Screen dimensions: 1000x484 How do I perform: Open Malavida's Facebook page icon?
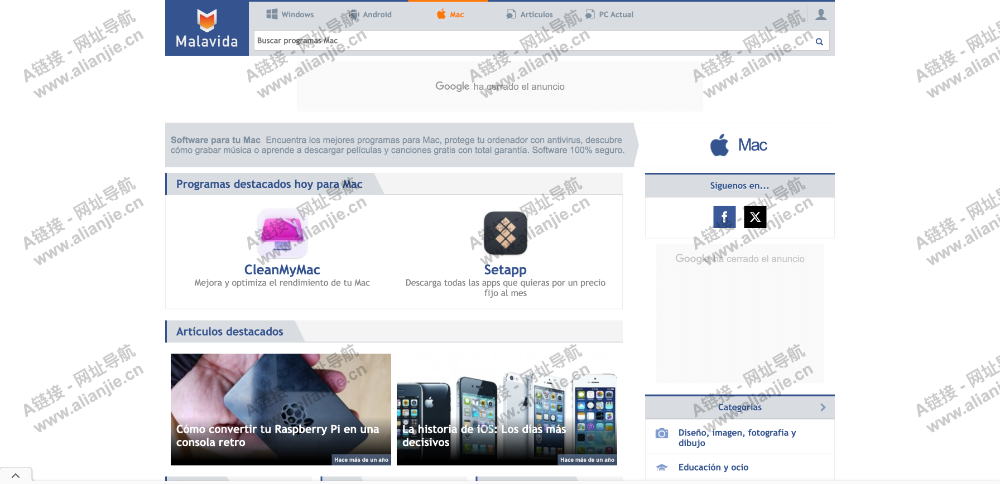point(724,217)
